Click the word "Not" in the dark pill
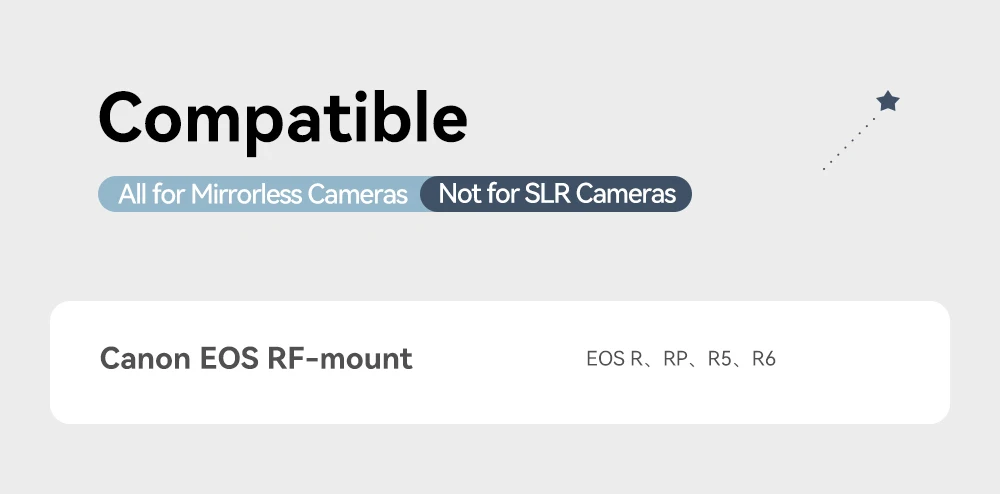This screenshot has height=494, width=1000. [x=460, y=194]
